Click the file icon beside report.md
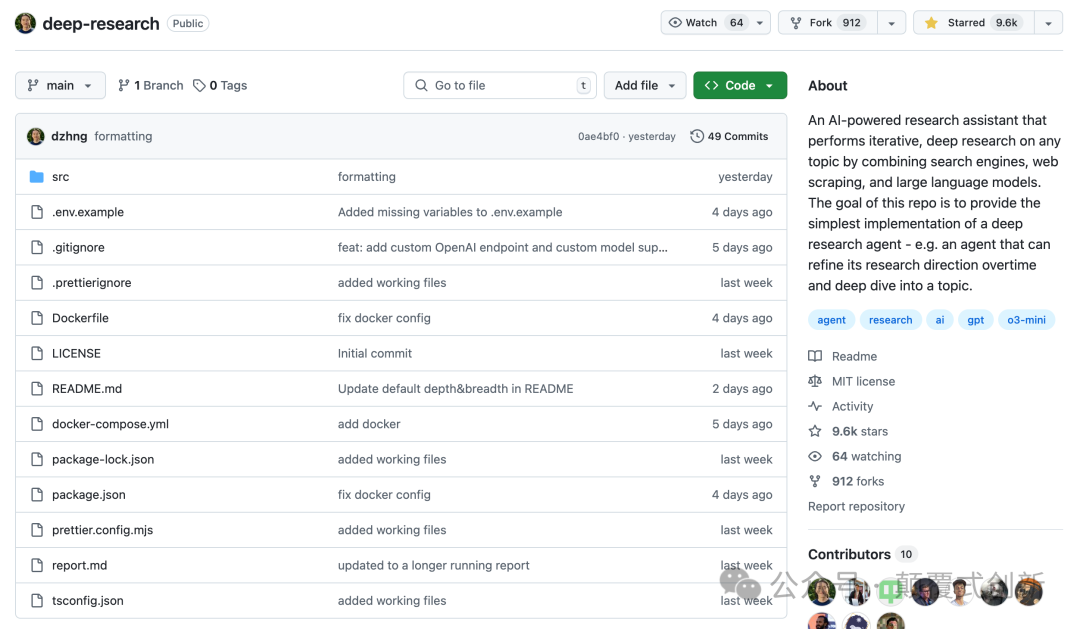 pyautogui.click(x=37, y=566)
